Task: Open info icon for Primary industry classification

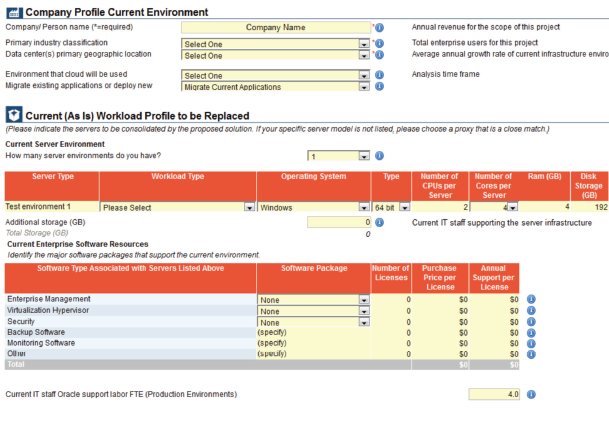Action: [x=379, y=43]
